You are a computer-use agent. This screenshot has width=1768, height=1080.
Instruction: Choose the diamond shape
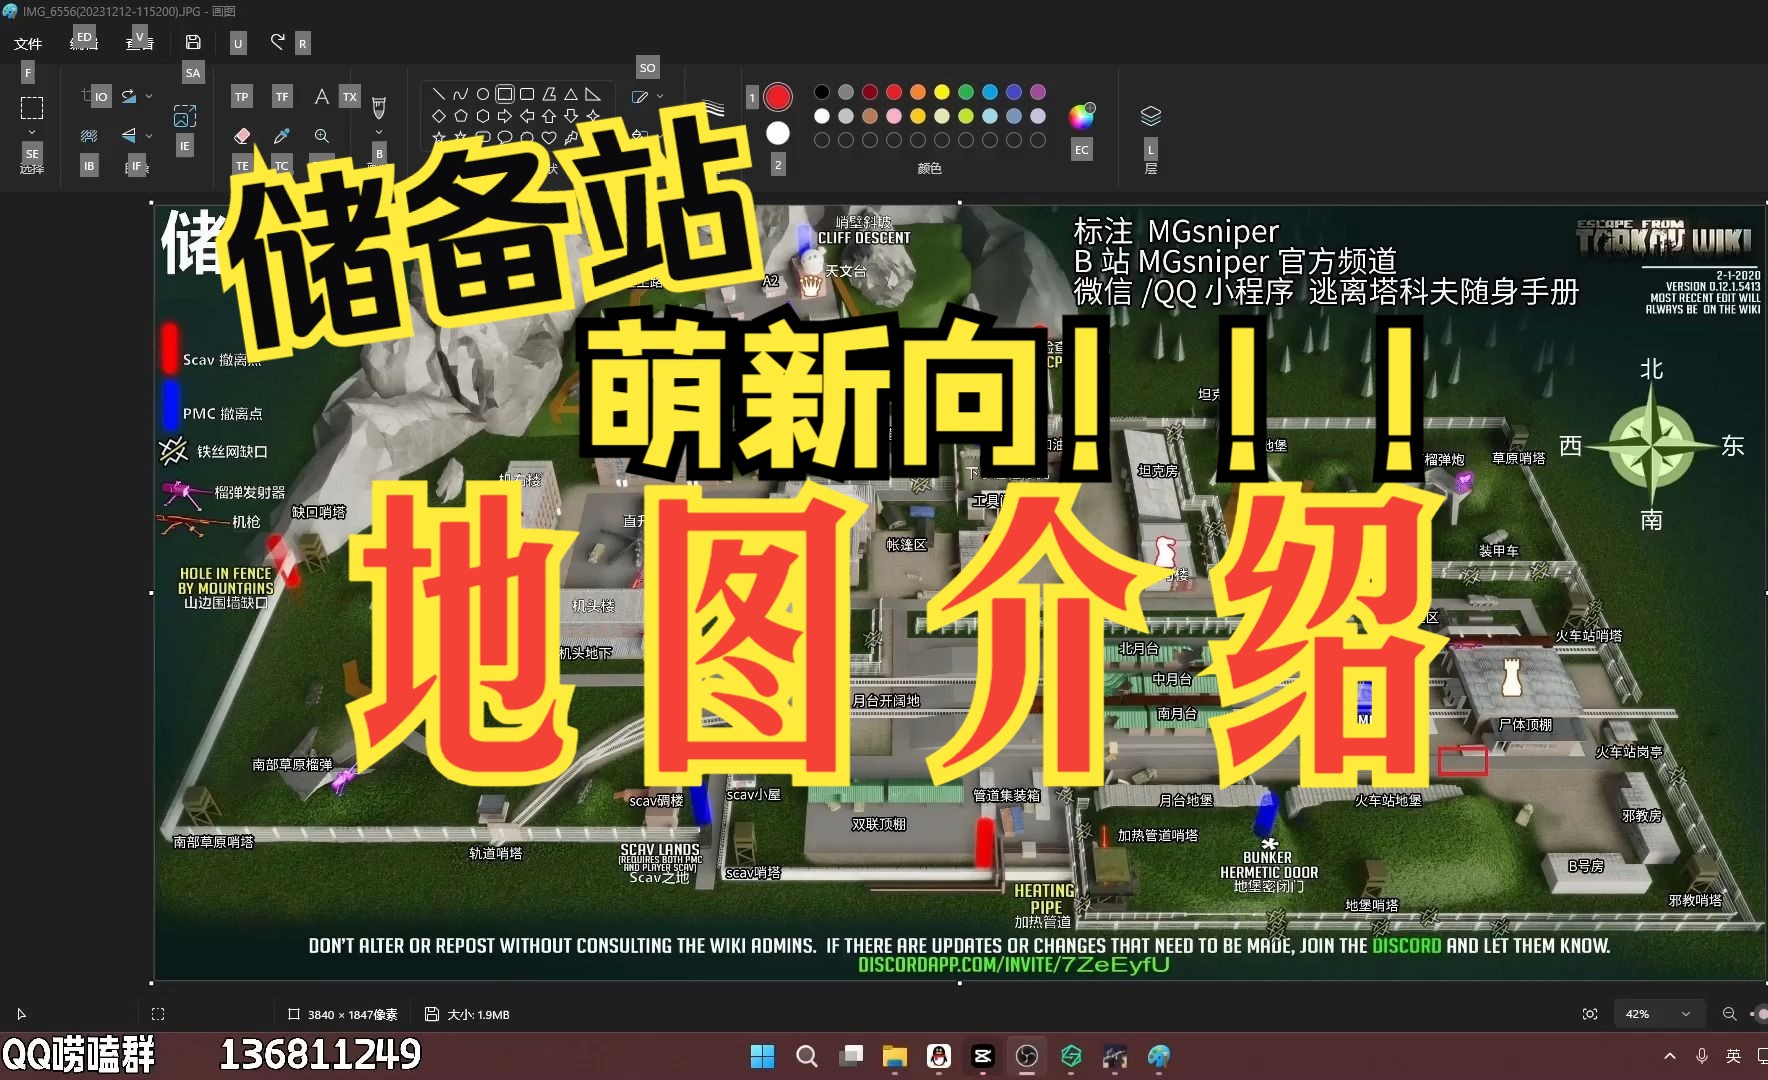(x=439, y=116)
